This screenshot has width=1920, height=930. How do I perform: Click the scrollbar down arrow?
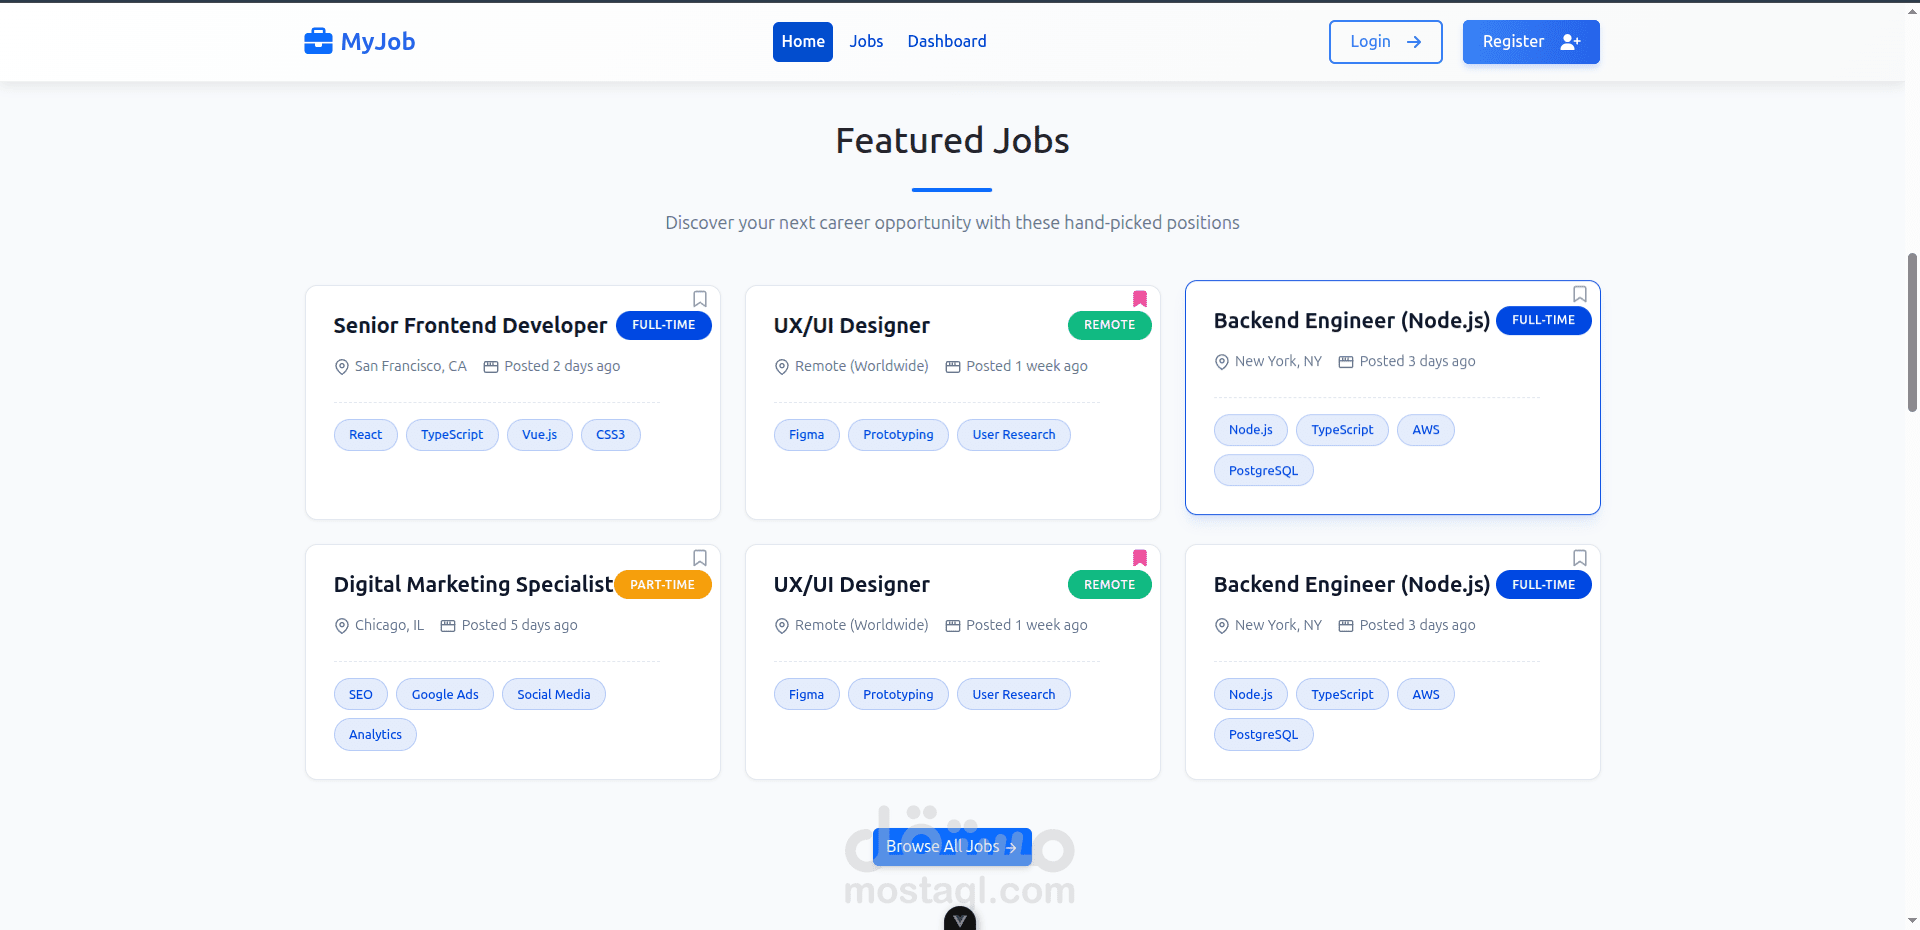pos(1912,921)
